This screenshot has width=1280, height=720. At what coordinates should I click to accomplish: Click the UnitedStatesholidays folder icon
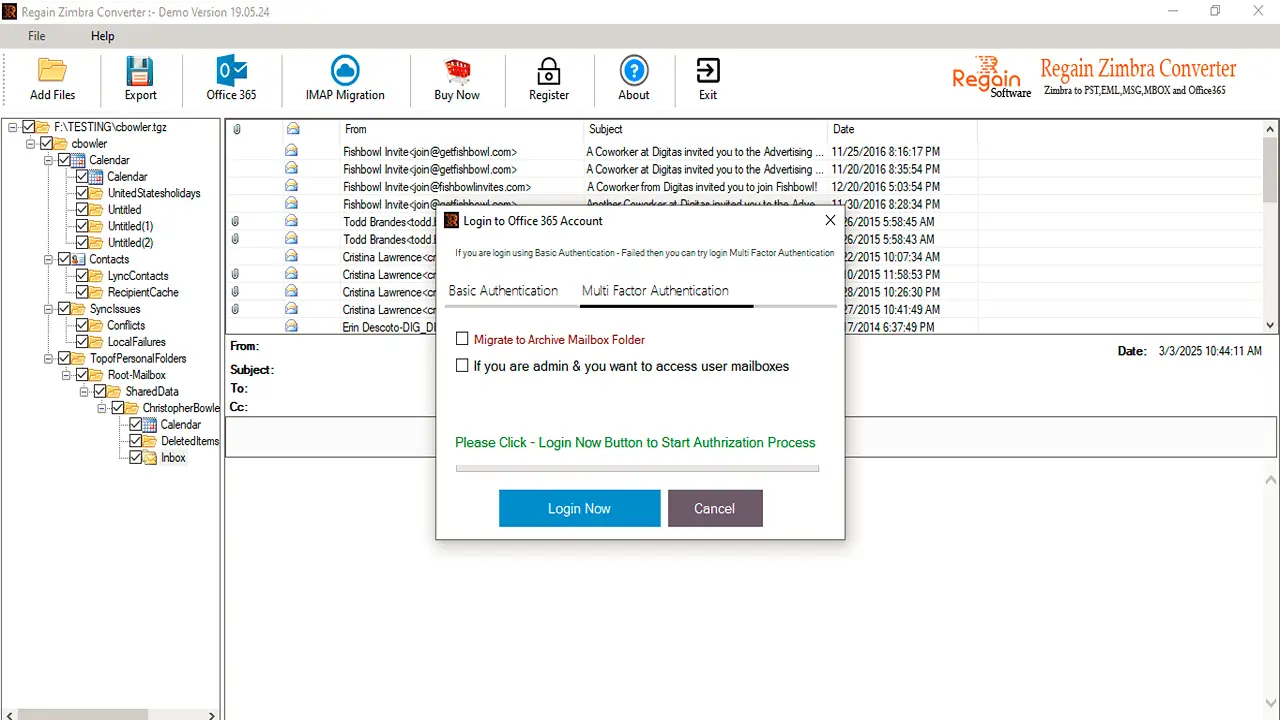pyautogui.click(x=97, y=193)
